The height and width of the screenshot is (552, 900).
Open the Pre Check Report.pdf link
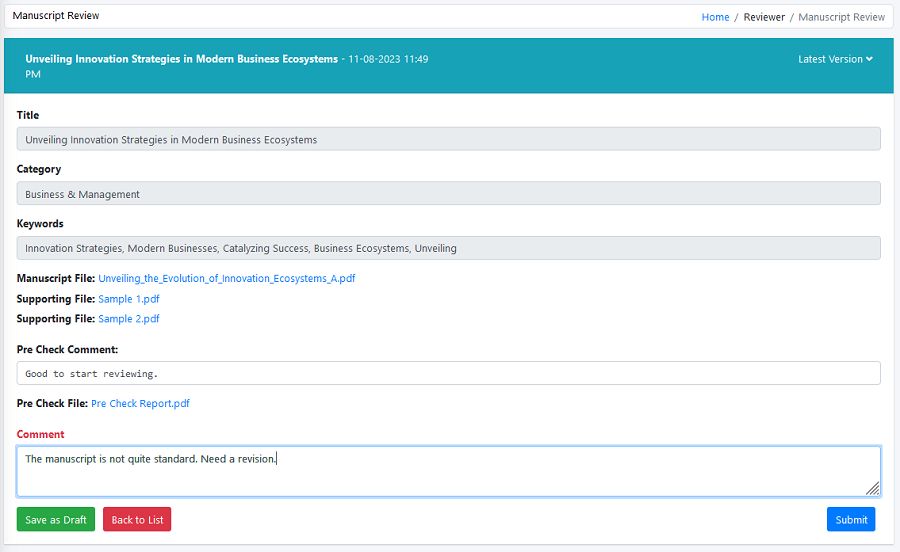click(x=140, y=404)
